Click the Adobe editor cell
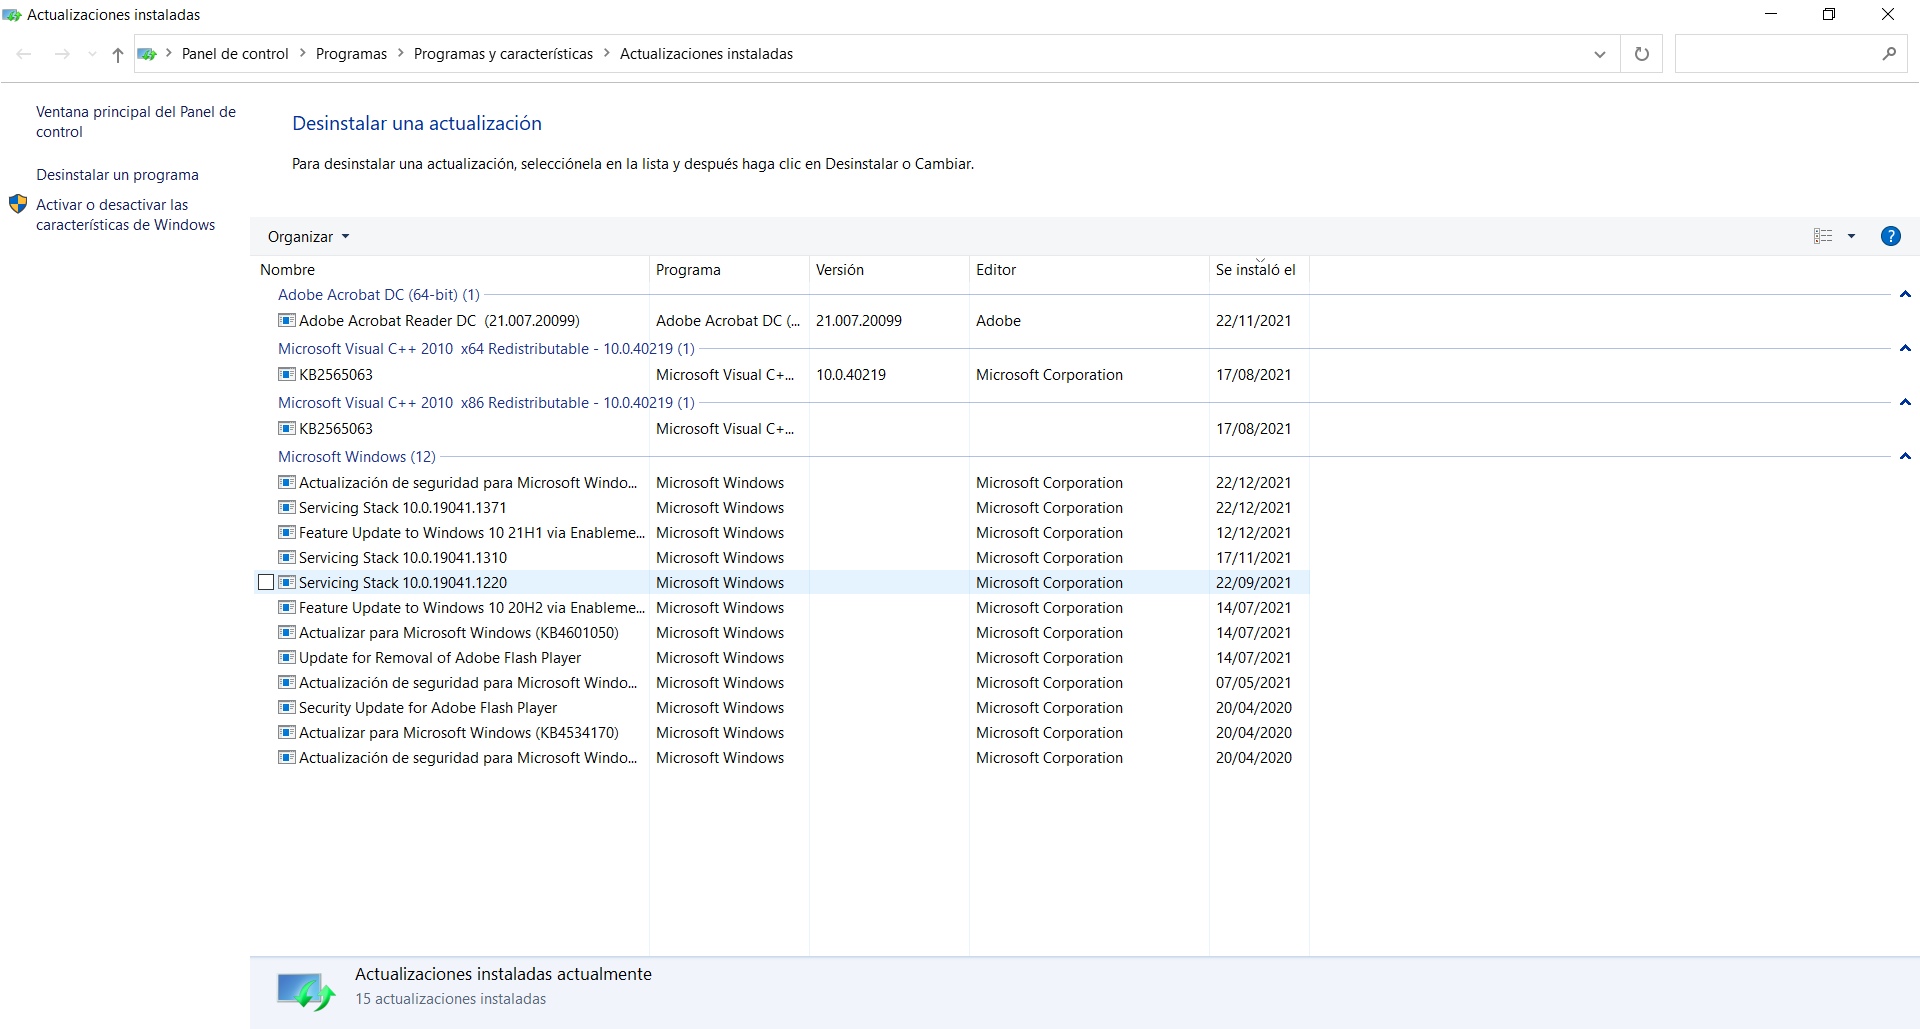 pos(998,321)
